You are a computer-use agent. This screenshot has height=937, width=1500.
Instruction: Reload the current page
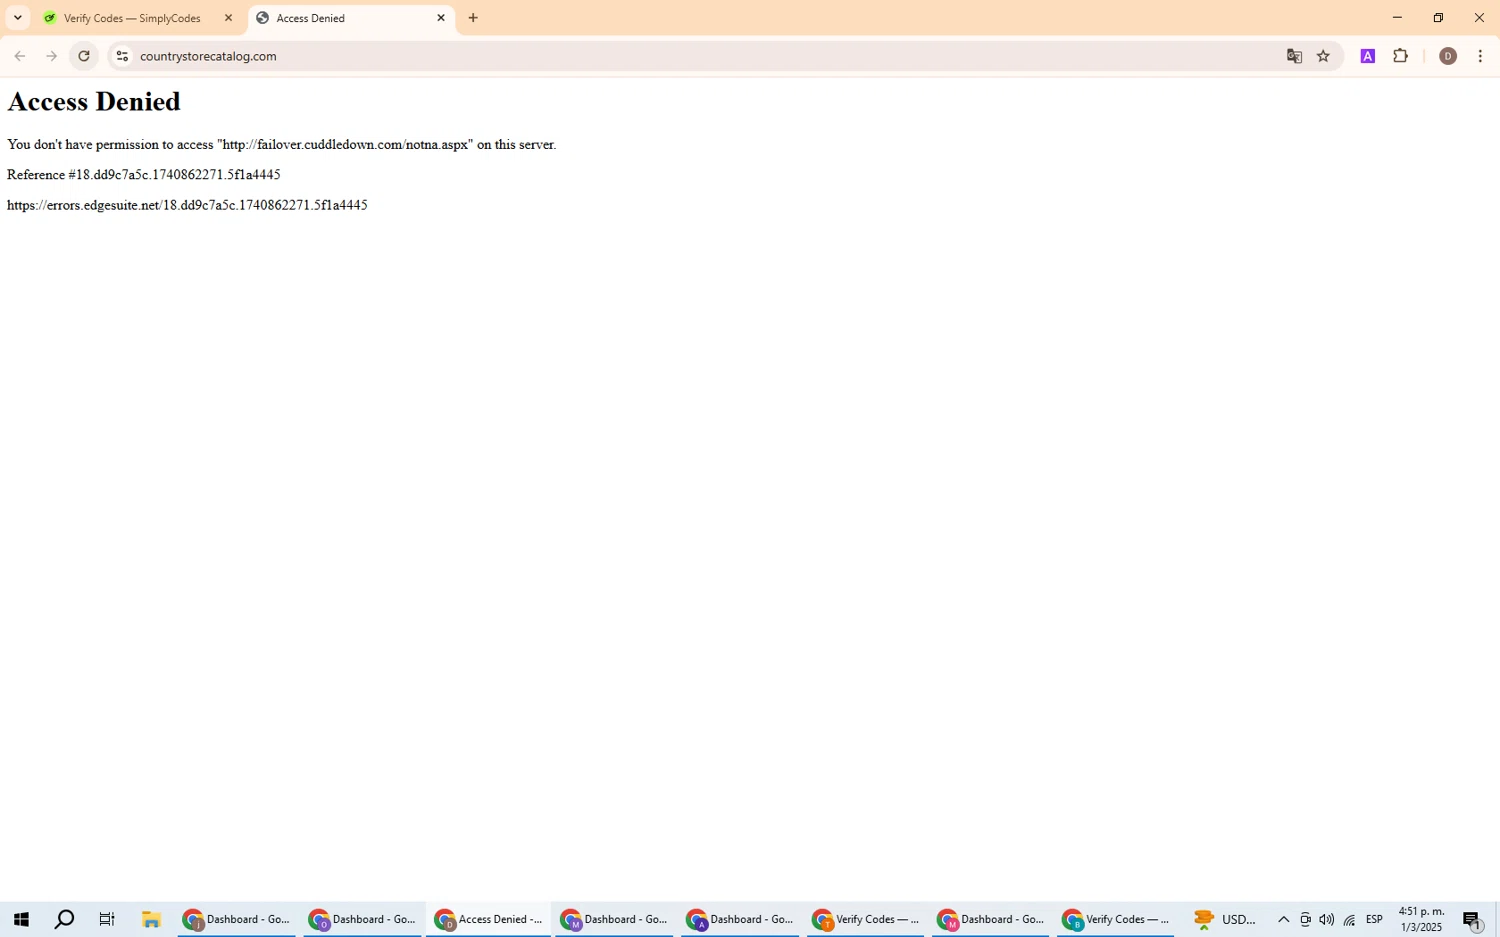tap(84, 56)
